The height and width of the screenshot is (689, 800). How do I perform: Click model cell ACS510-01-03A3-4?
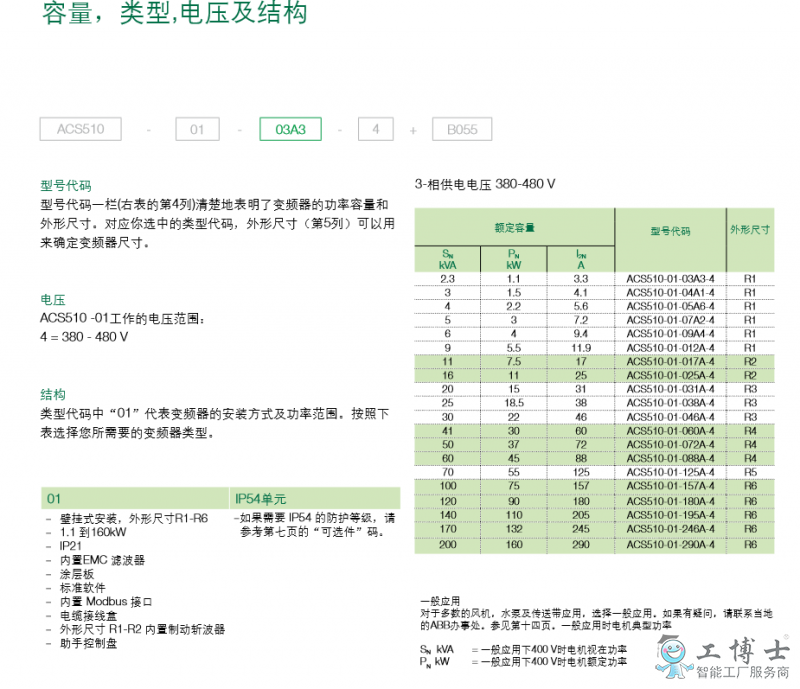(670, 279)
